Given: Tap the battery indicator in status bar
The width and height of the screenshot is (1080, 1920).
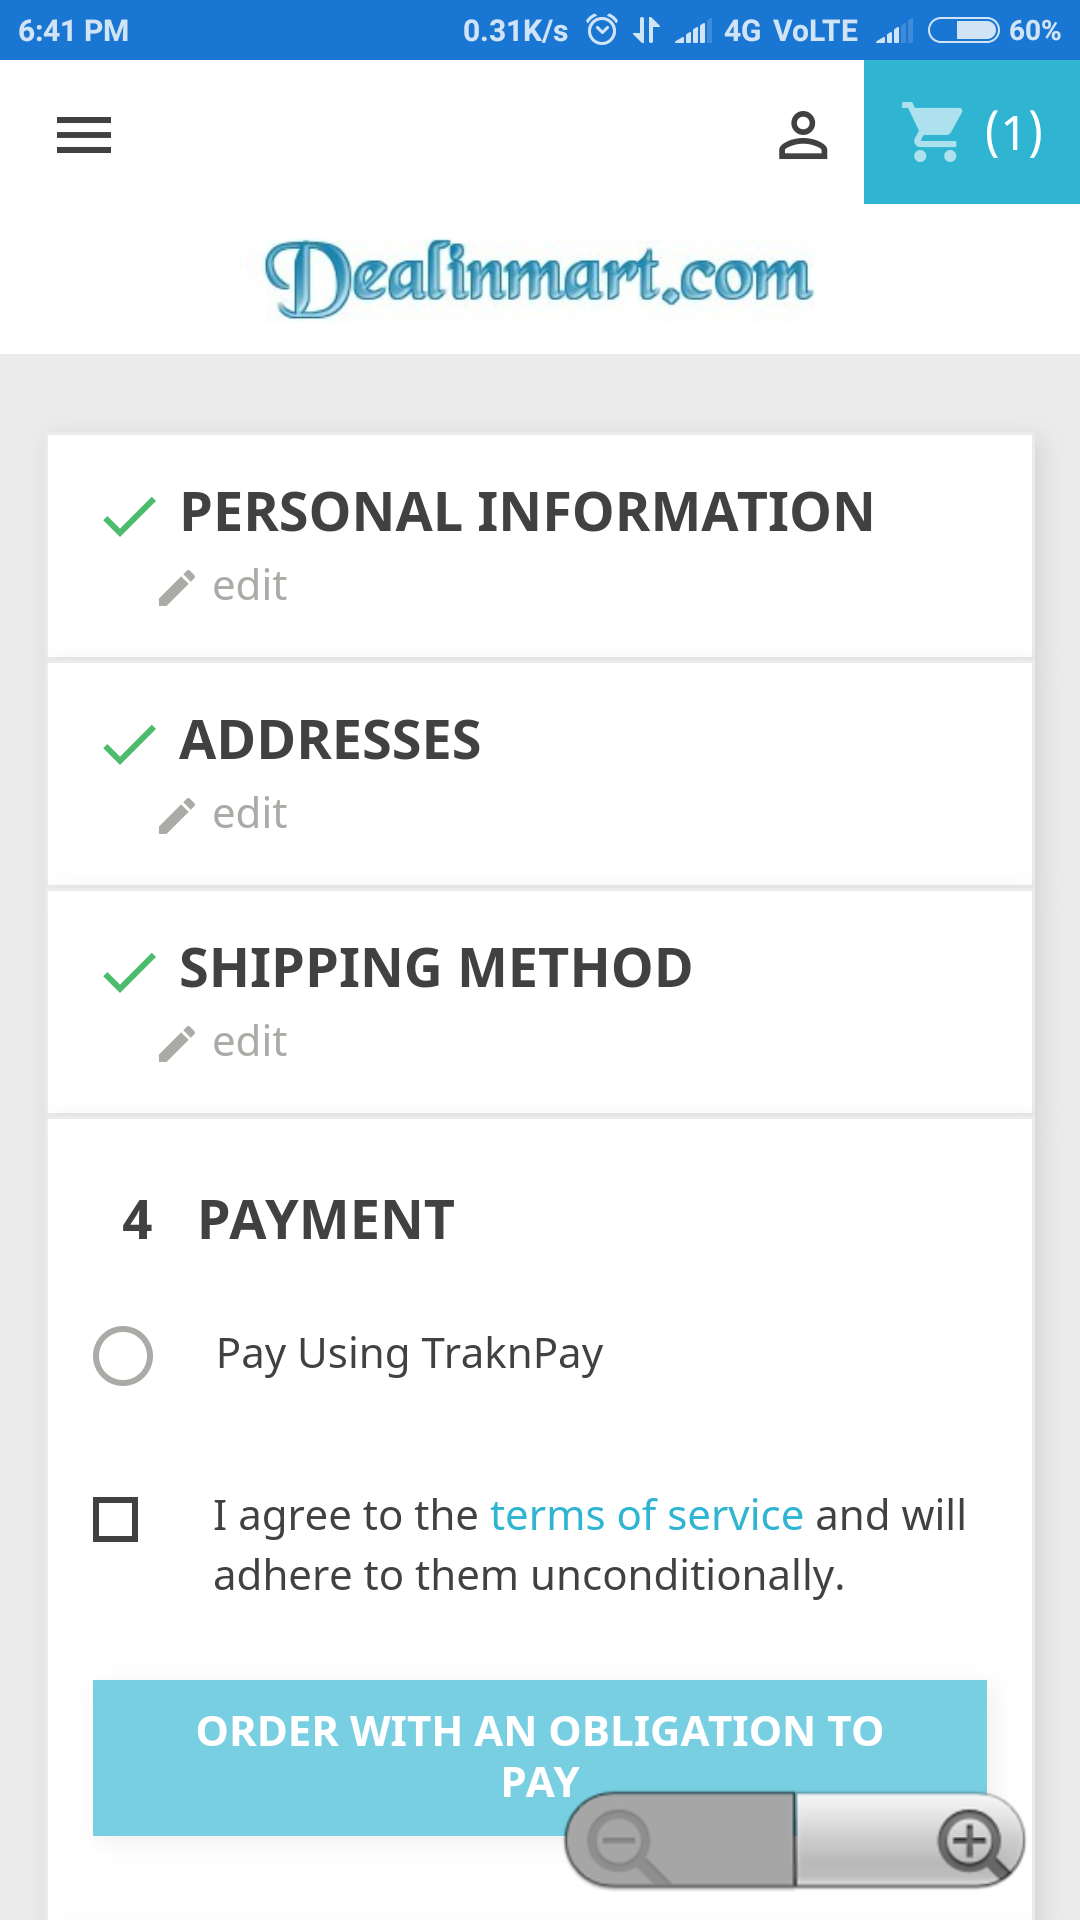Looking at the screenshot, I should coord(963,31).
